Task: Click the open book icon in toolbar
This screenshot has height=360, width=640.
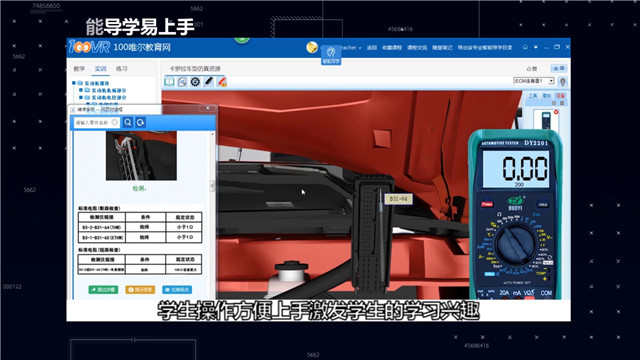Action: coord(169,82)
